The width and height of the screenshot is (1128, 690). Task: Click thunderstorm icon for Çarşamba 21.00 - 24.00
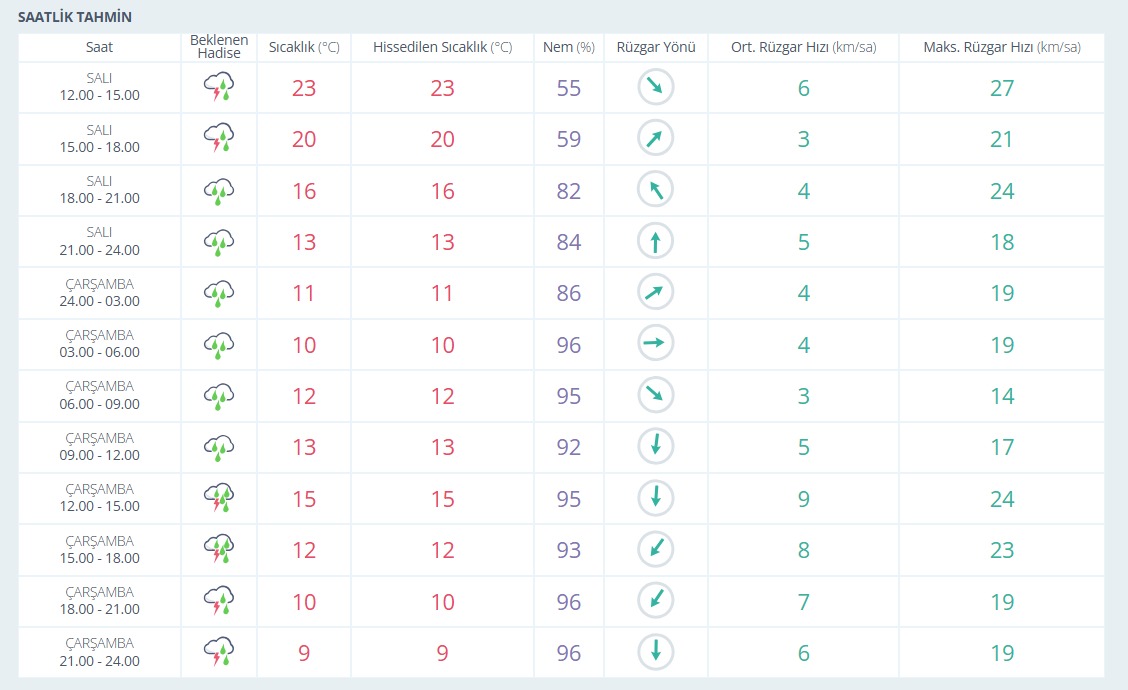pyautogui.click(x=218, y=653)
